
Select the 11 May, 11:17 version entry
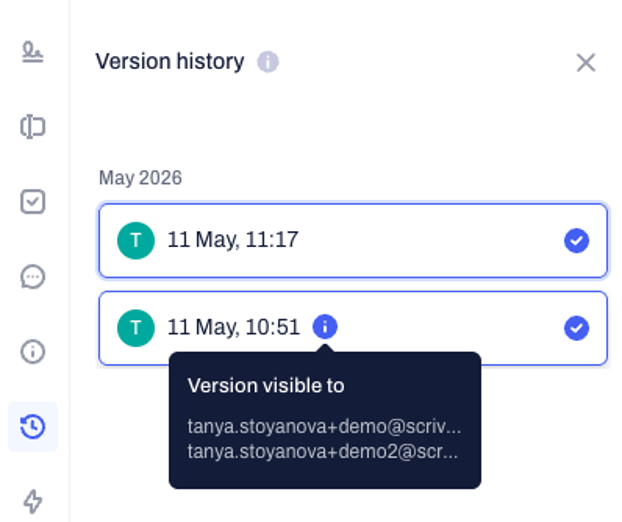pos(353,240)
